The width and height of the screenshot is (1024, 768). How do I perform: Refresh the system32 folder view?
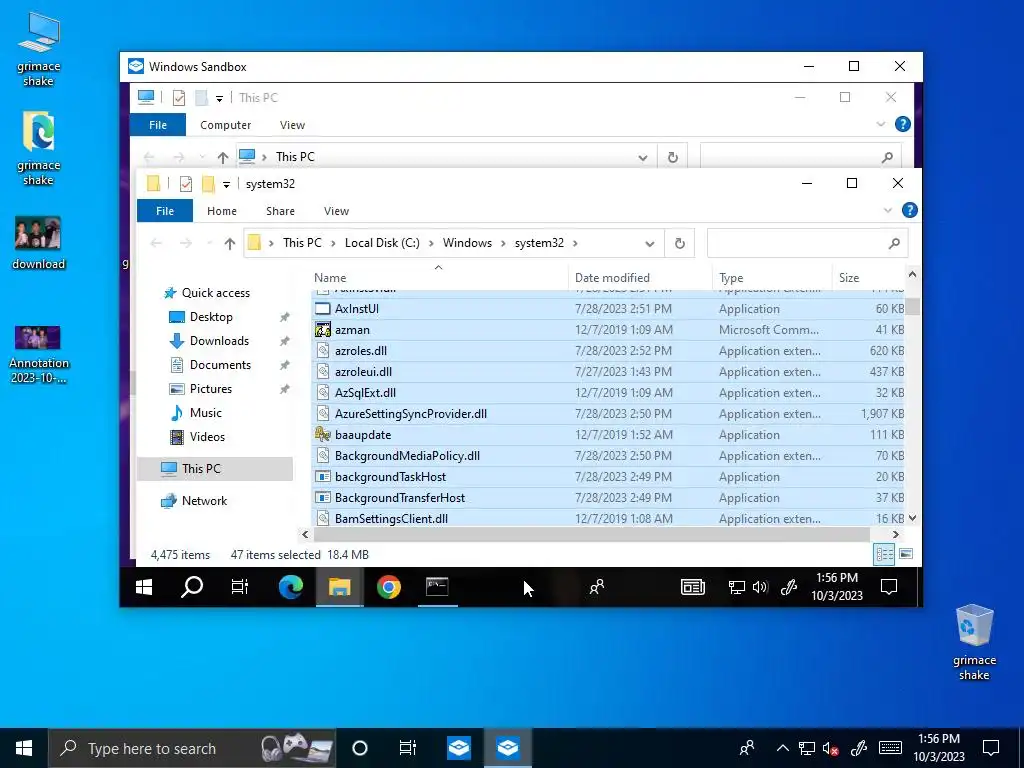tap(680, 244)
